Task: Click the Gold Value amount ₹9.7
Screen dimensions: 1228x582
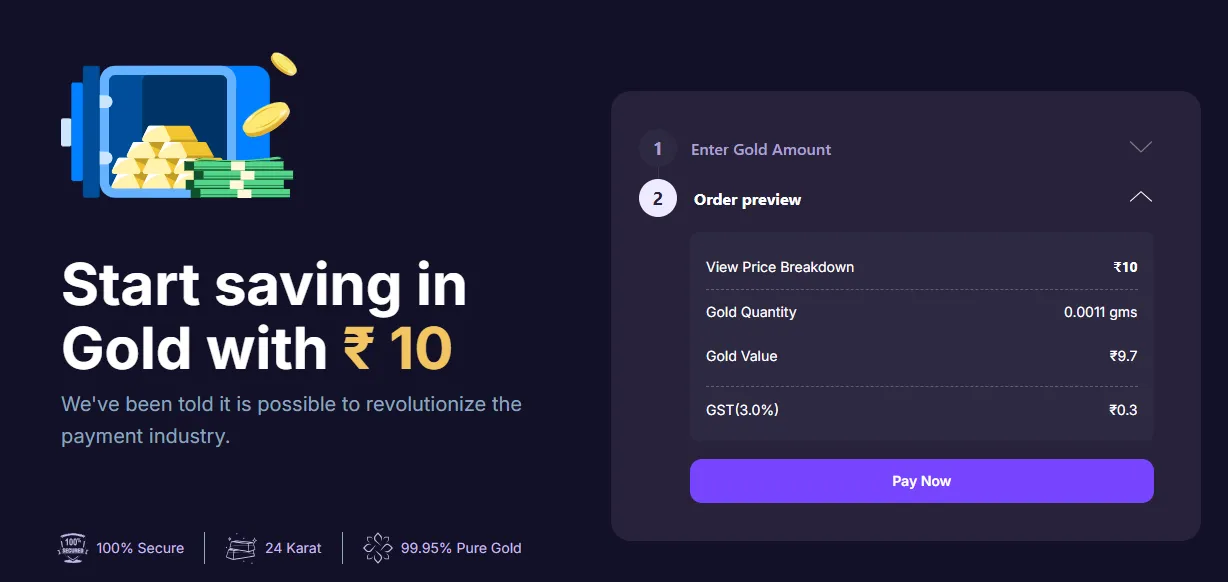Action: click(1125, 356)
